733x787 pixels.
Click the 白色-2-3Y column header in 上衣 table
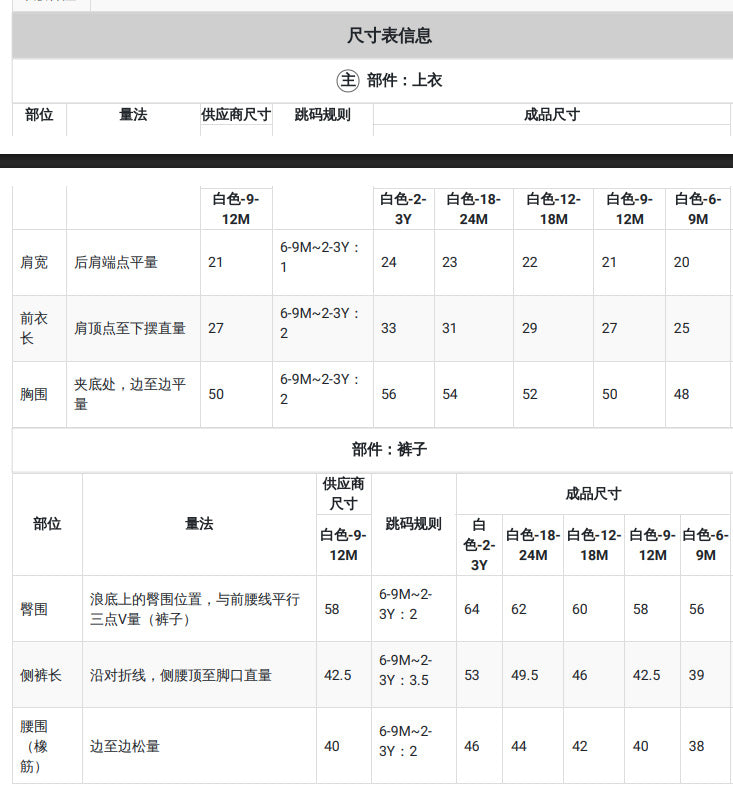[403, 209]
